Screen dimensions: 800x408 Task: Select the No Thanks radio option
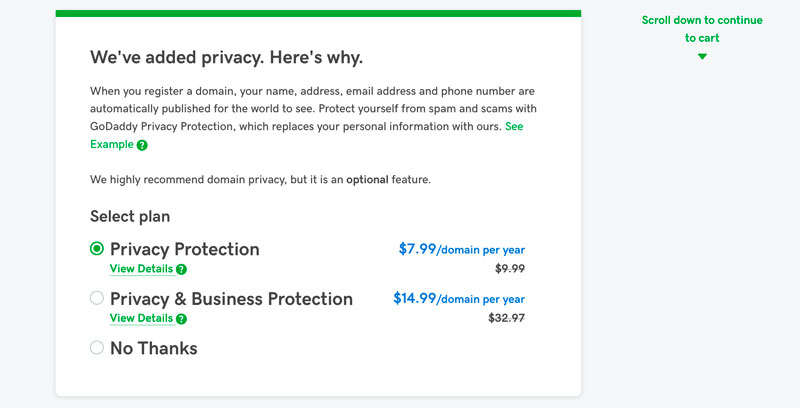97,348
